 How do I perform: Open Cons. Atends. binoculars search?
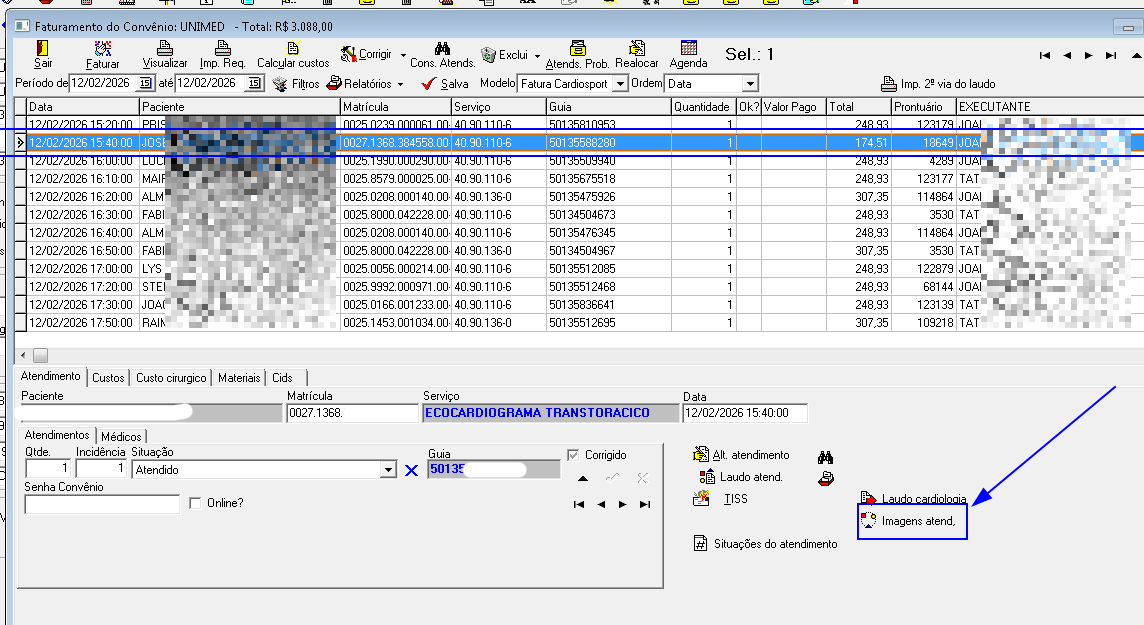click(442, 49)
